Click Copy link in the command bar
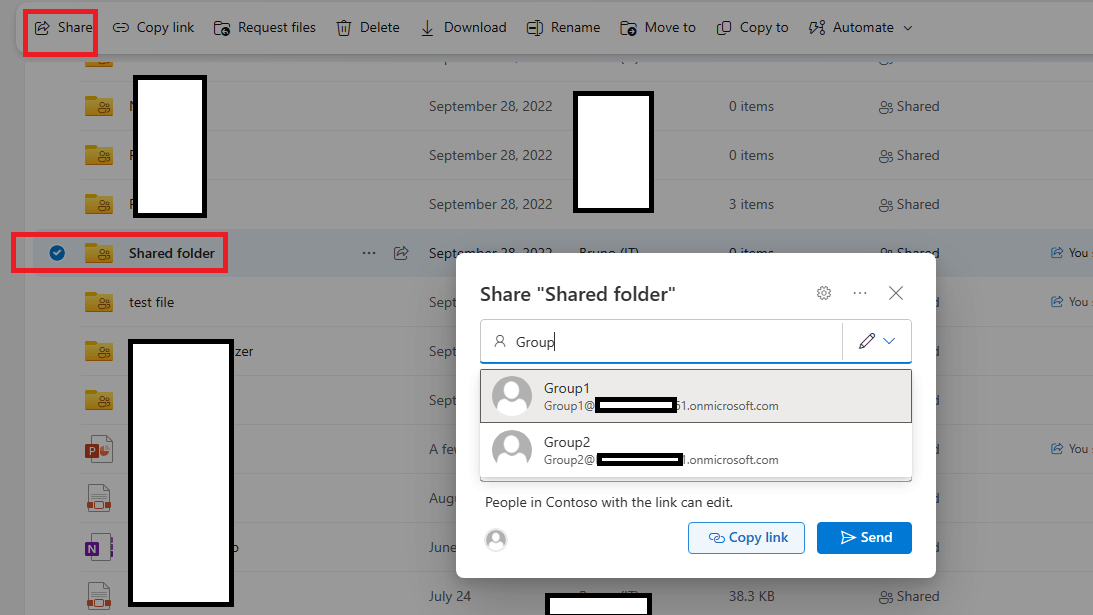 click(x=153, y=28)
